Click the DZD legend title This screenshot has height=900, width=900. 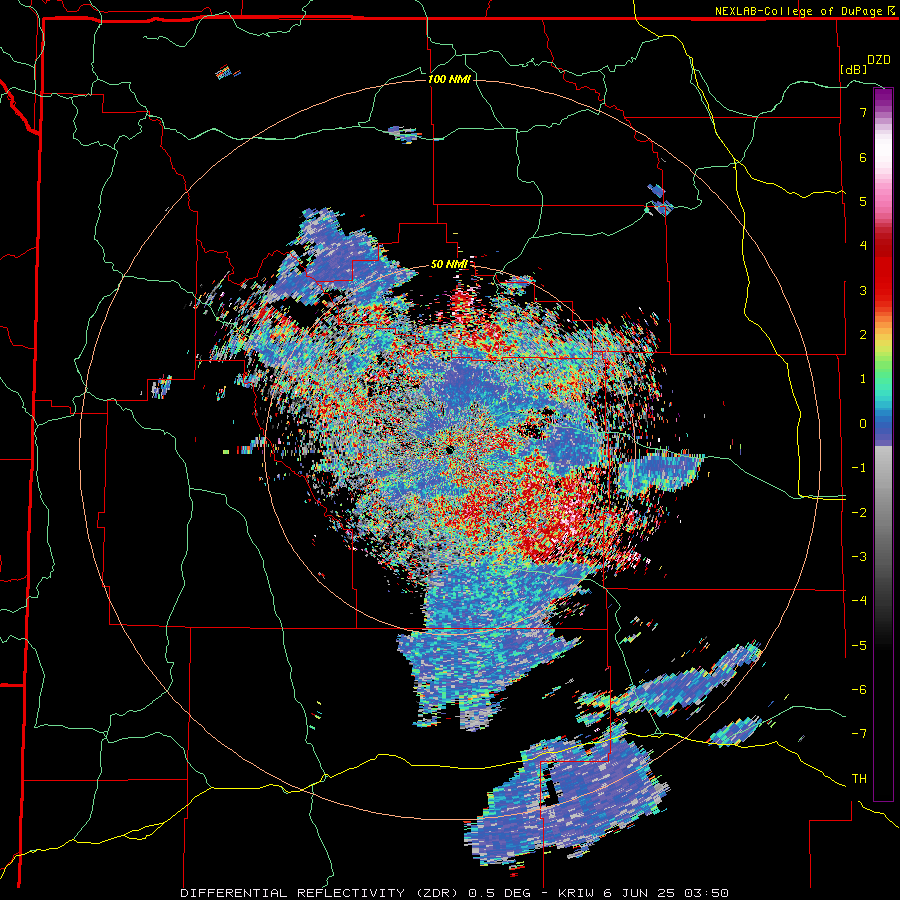(x=879, y=60)
